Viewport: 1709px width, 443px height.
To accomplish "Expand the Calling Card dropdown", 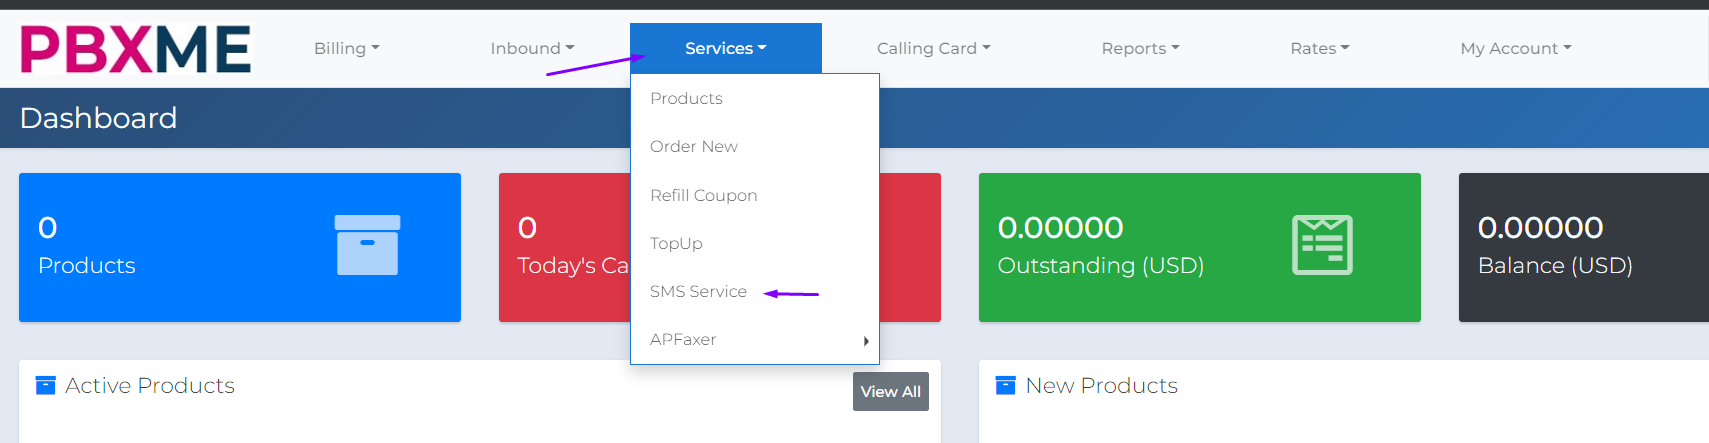I will pyautogui.click(x=933, y=48).
